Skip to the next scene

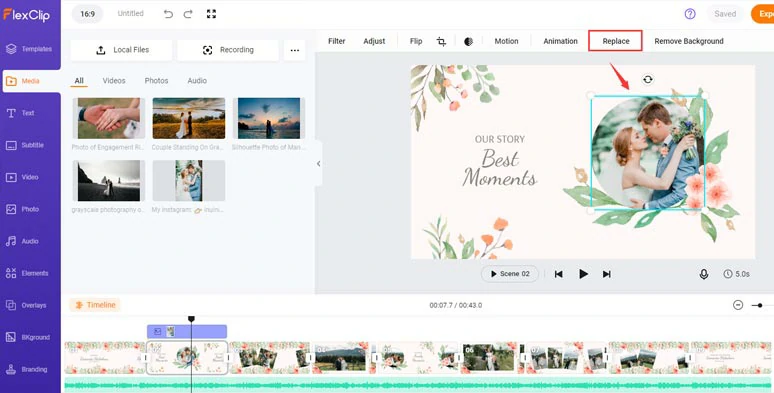click(x=607, y=274)
